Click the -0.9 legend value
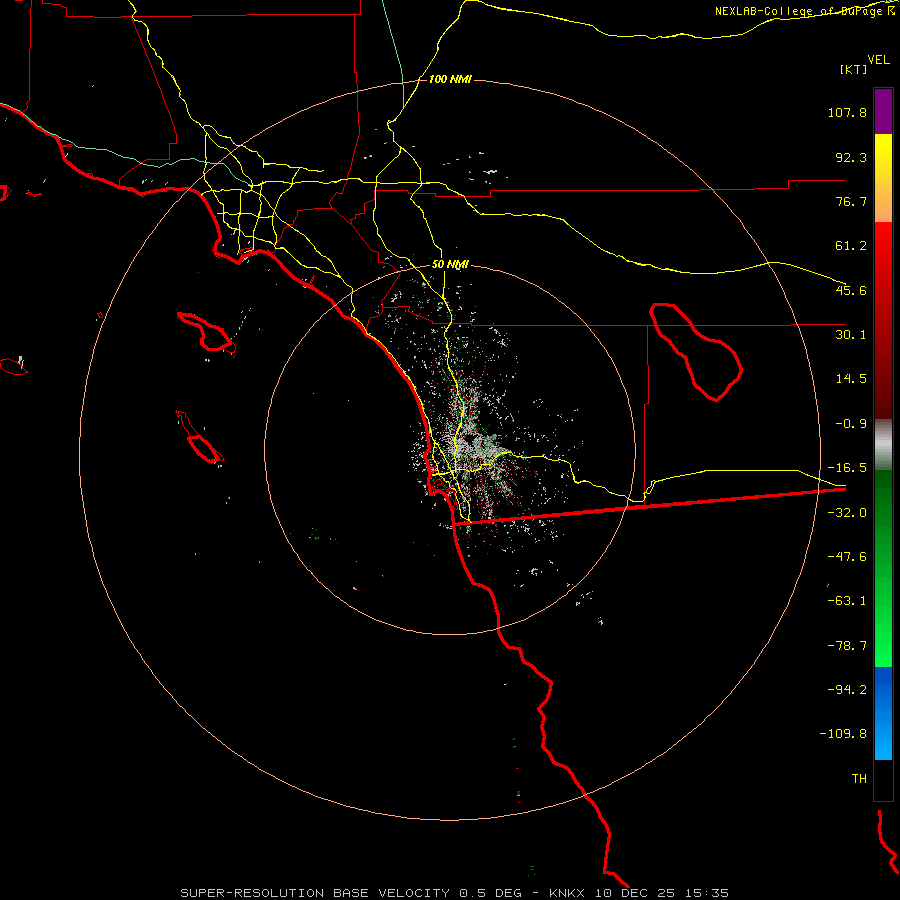The height and width of the screenshot is (900, 900). pyautogui.click(x=851, y=424)
